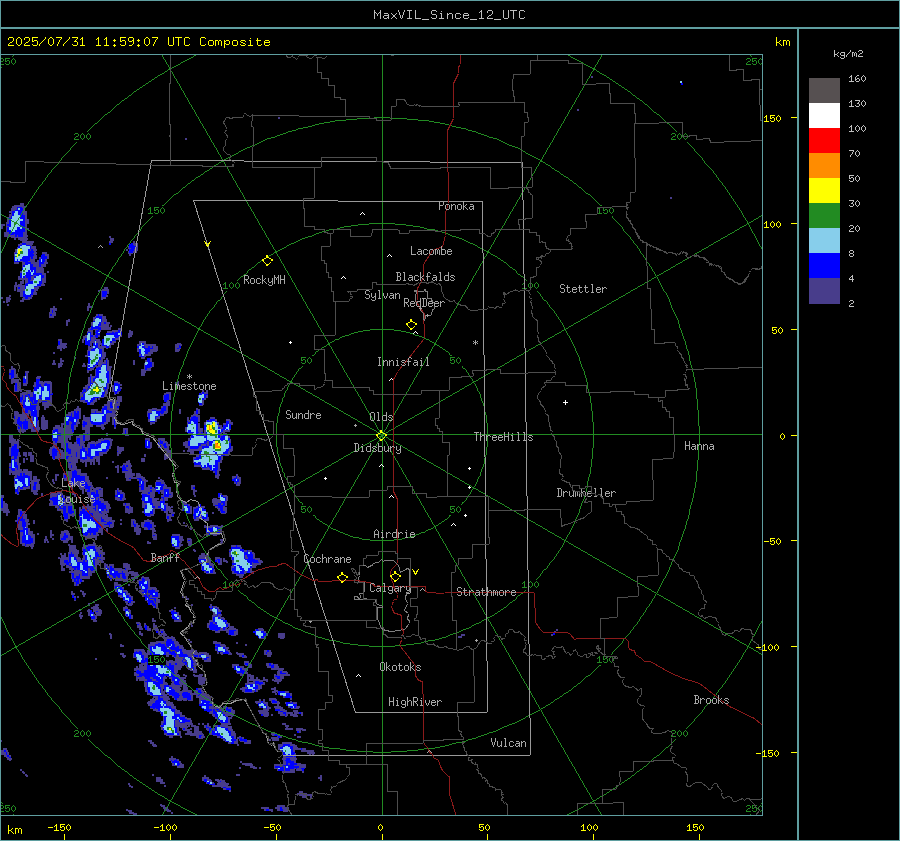Select the white 100-130 legend color
Viewport: 900px width, 841px height.
pos(824,115)
